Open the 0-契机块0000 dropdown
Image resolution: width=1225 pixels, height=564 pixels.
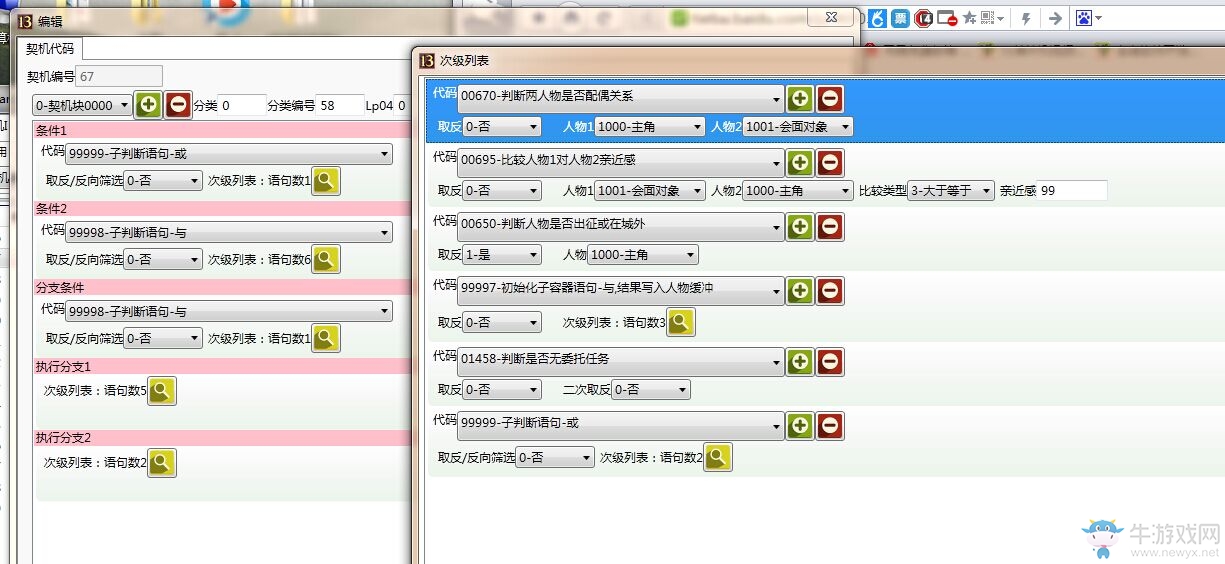coord(82,105)
